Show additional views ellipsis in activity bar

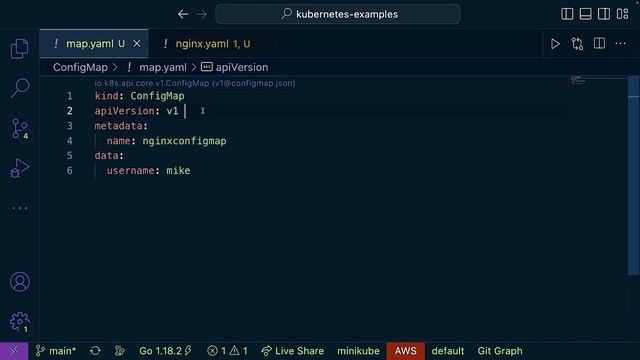[x=20, y=208]
